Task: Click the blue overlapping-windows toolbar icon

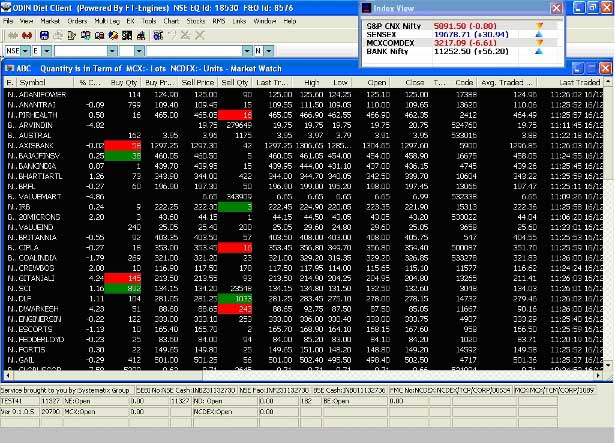Action: 86,36
